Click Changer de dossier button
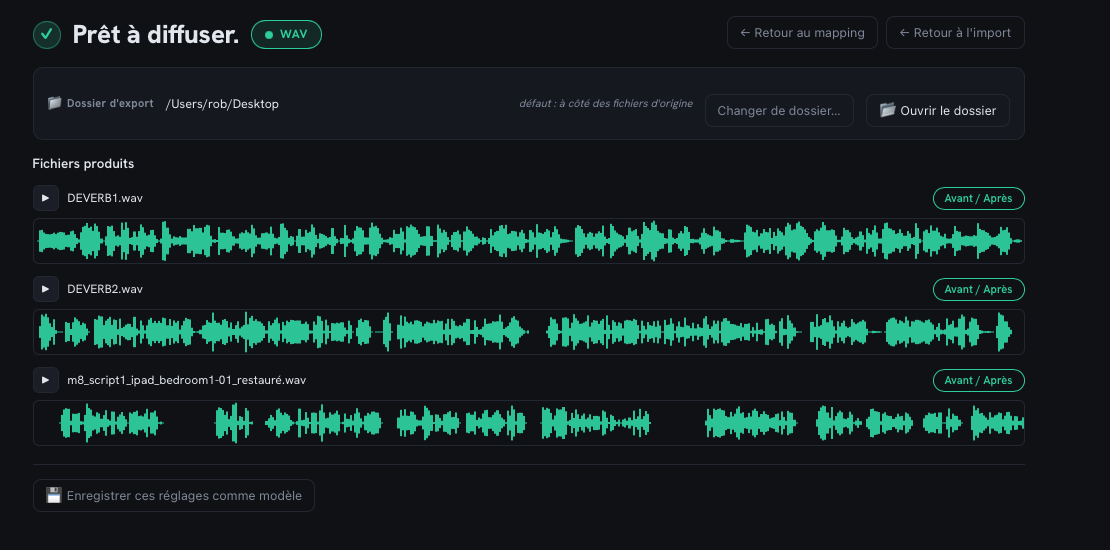Image resolution: width=1110 pixels, height=550 pixels. tap(779, 110)
